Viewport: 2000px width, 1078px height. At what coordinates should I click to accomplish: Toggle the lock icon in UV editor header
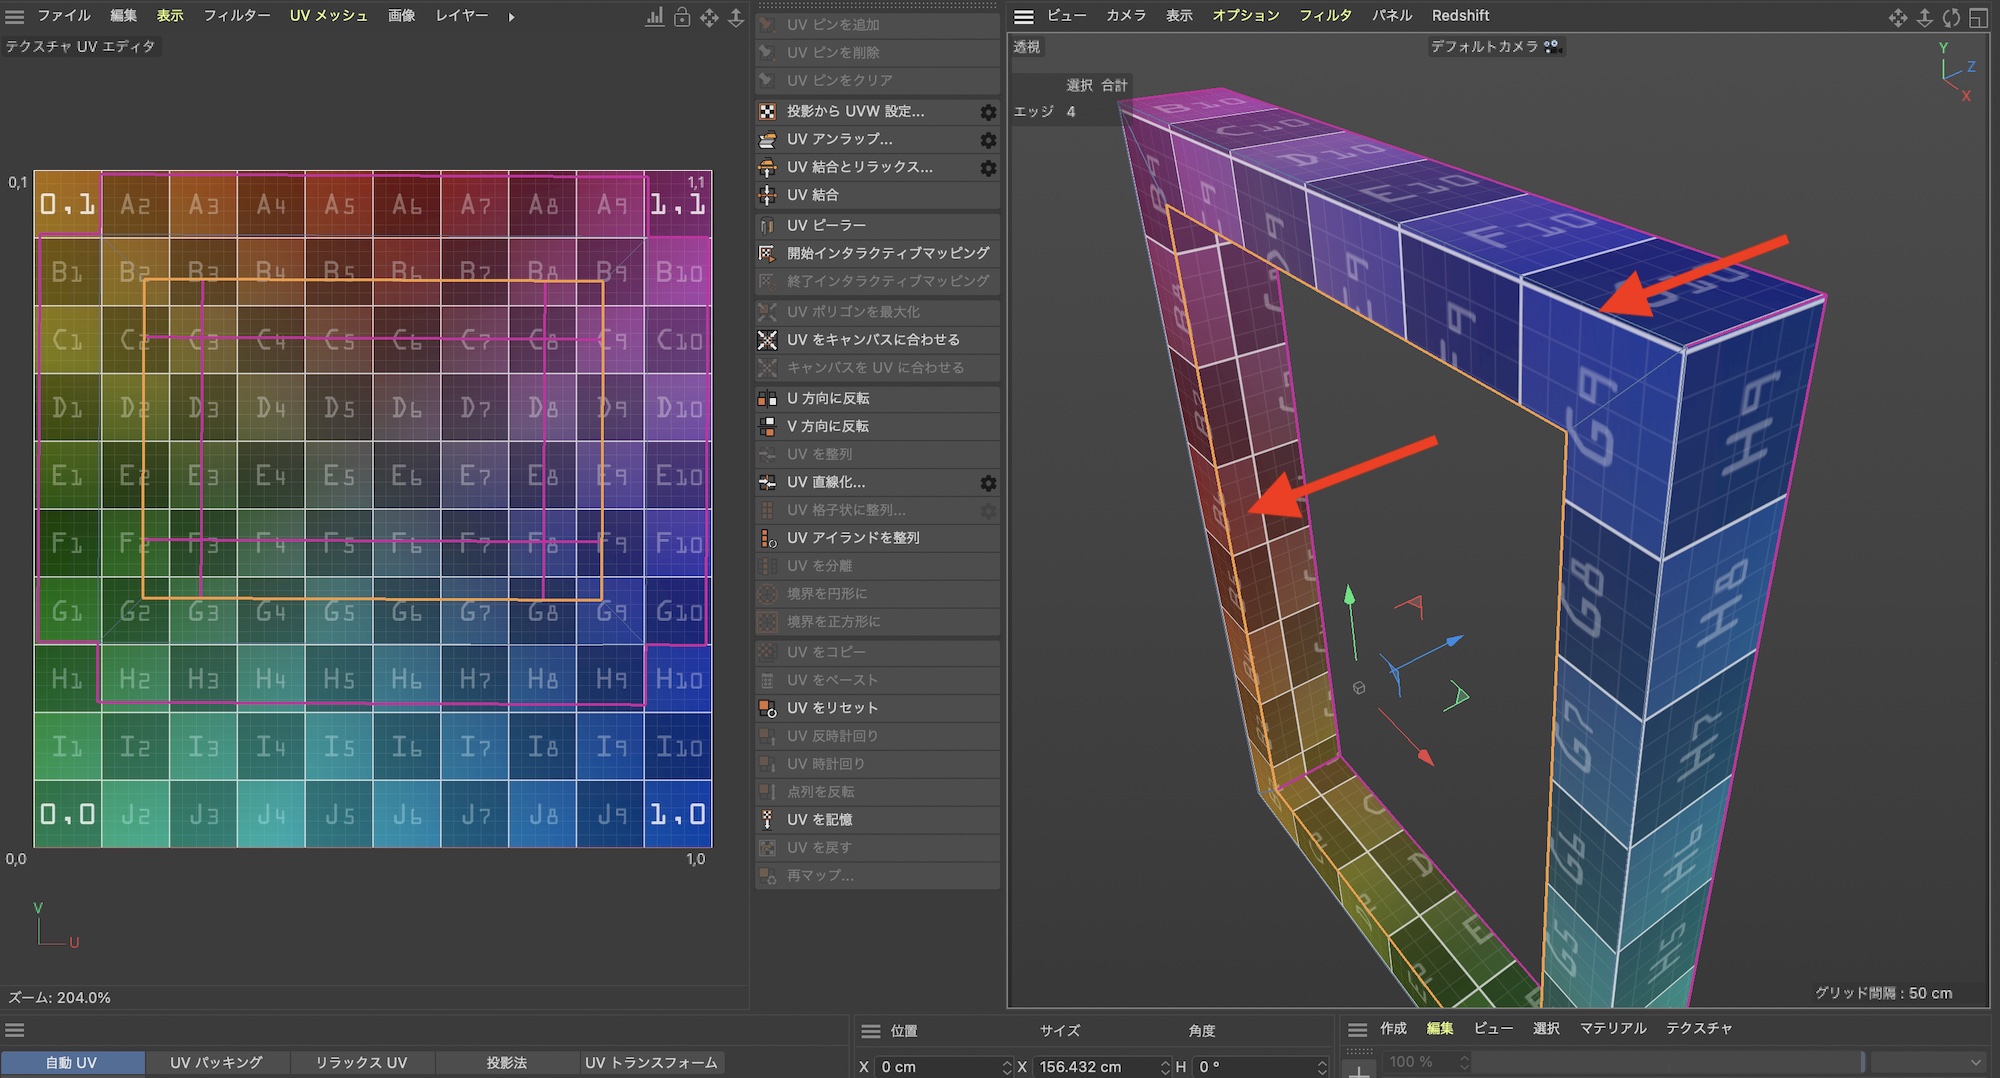pyautogui.click(x=682, y=17)
